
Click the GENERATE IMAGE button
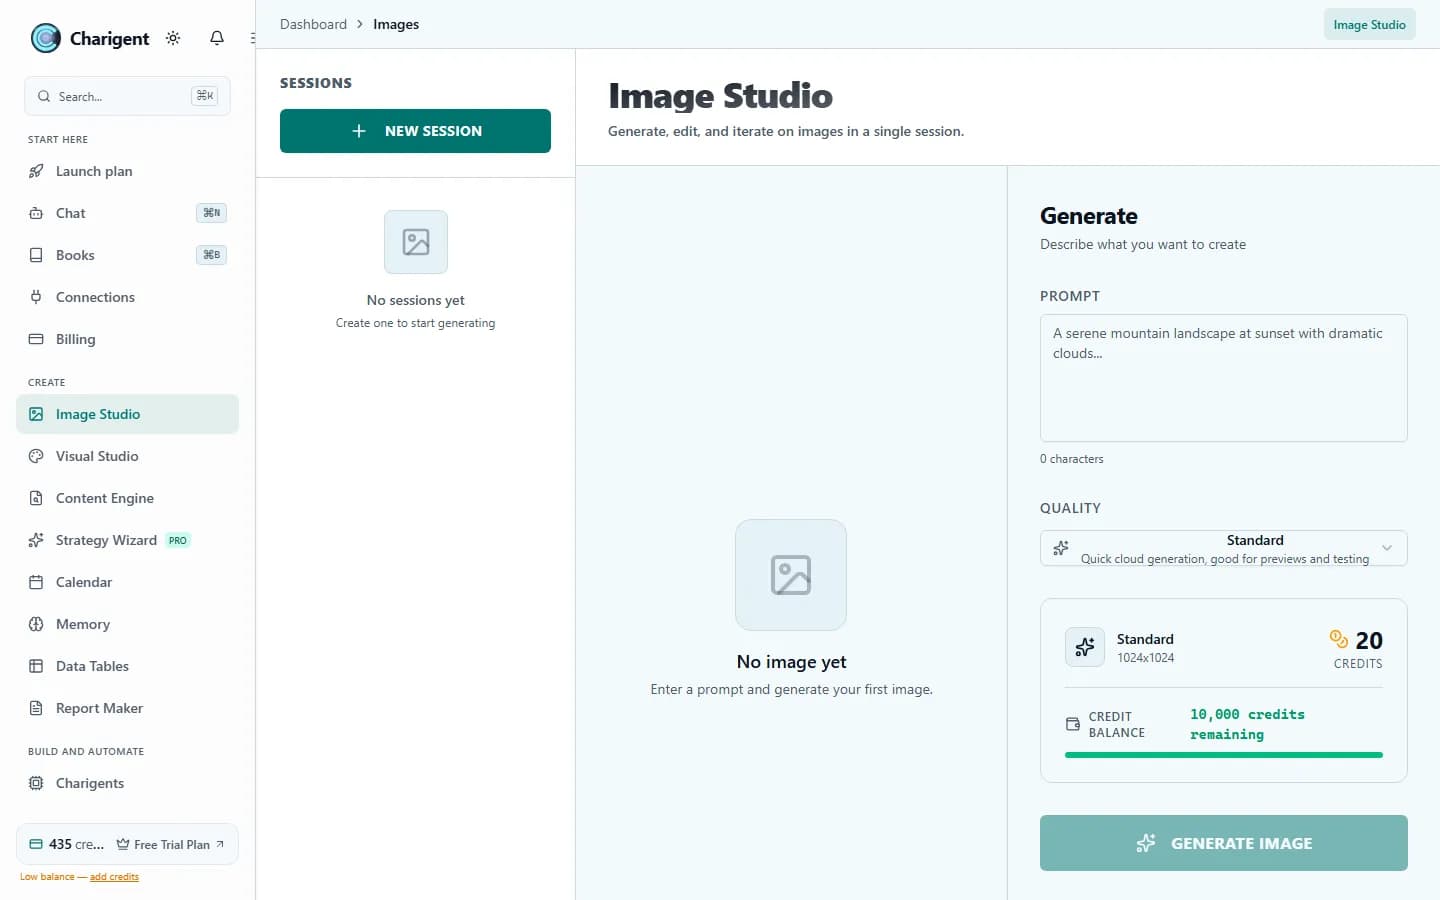(x=1224, y=843)
